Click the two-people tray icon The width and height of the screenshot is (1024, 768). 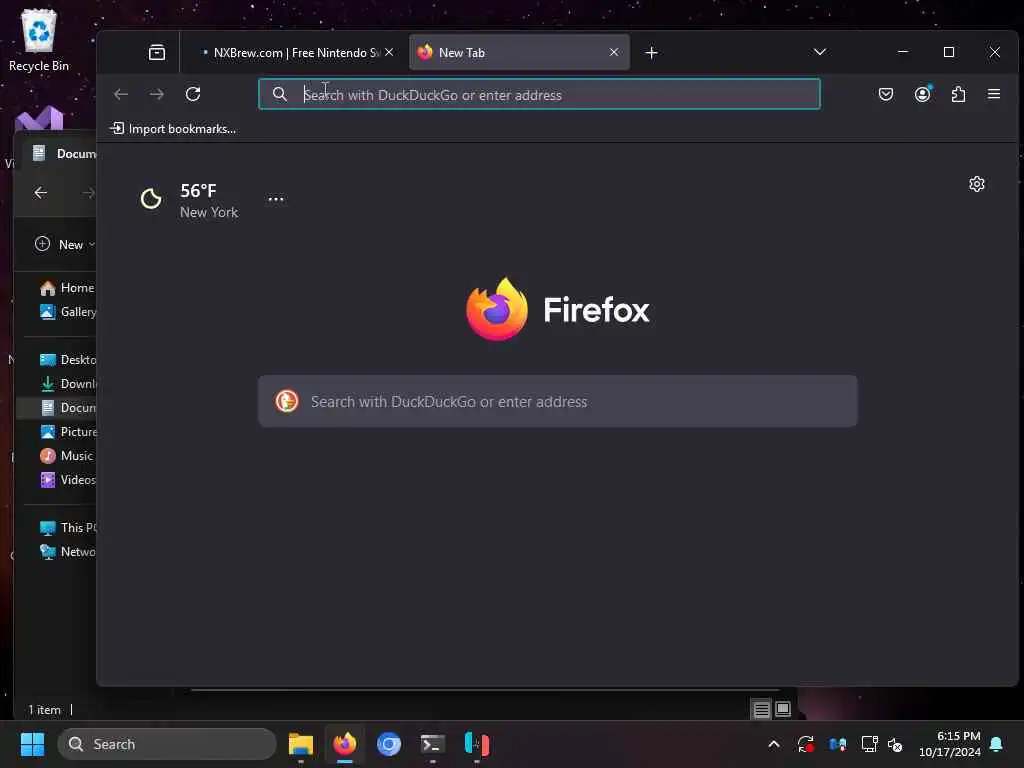point(837,744)
